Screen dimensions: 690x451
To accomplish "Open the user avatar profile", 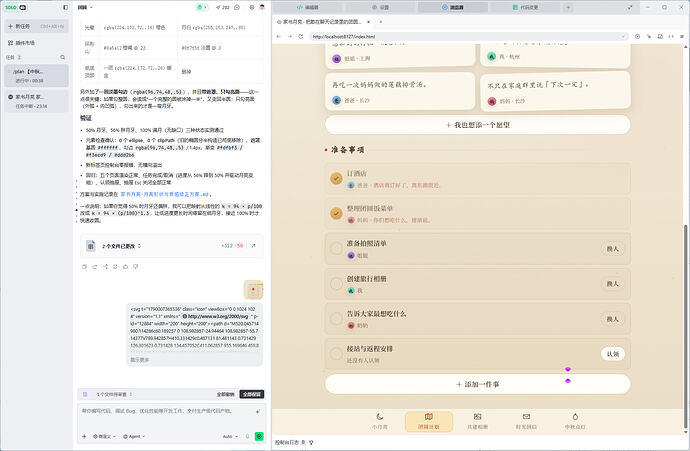I will (262, 7).
